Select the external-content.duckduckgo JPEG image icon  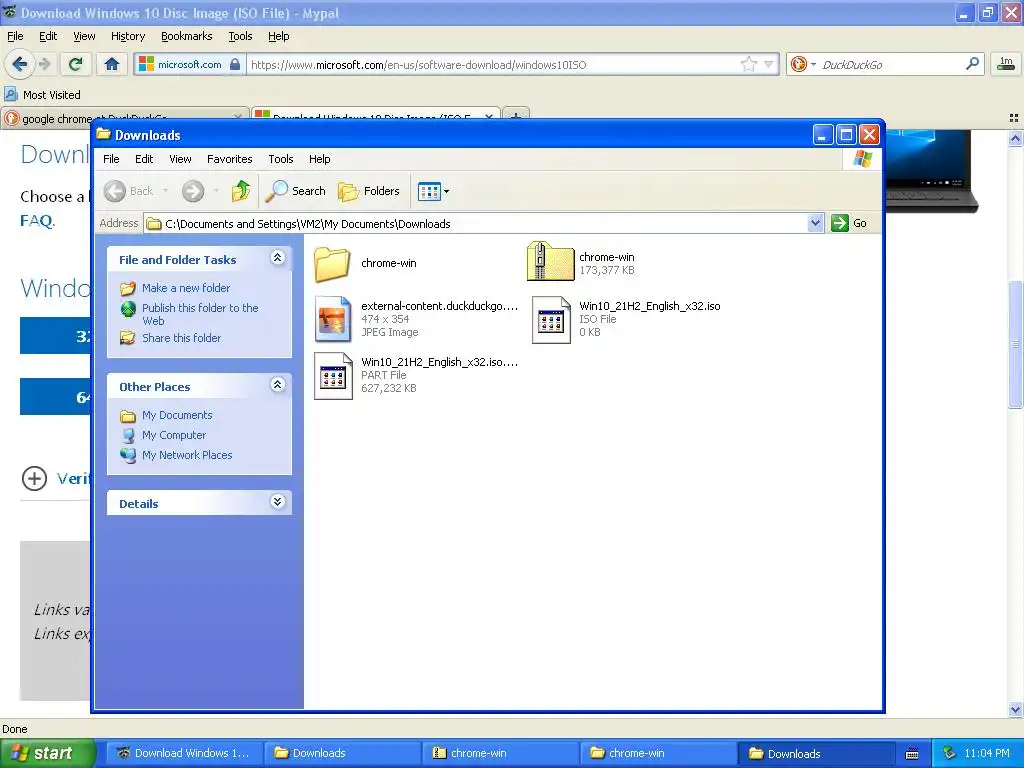click(333, 319)
